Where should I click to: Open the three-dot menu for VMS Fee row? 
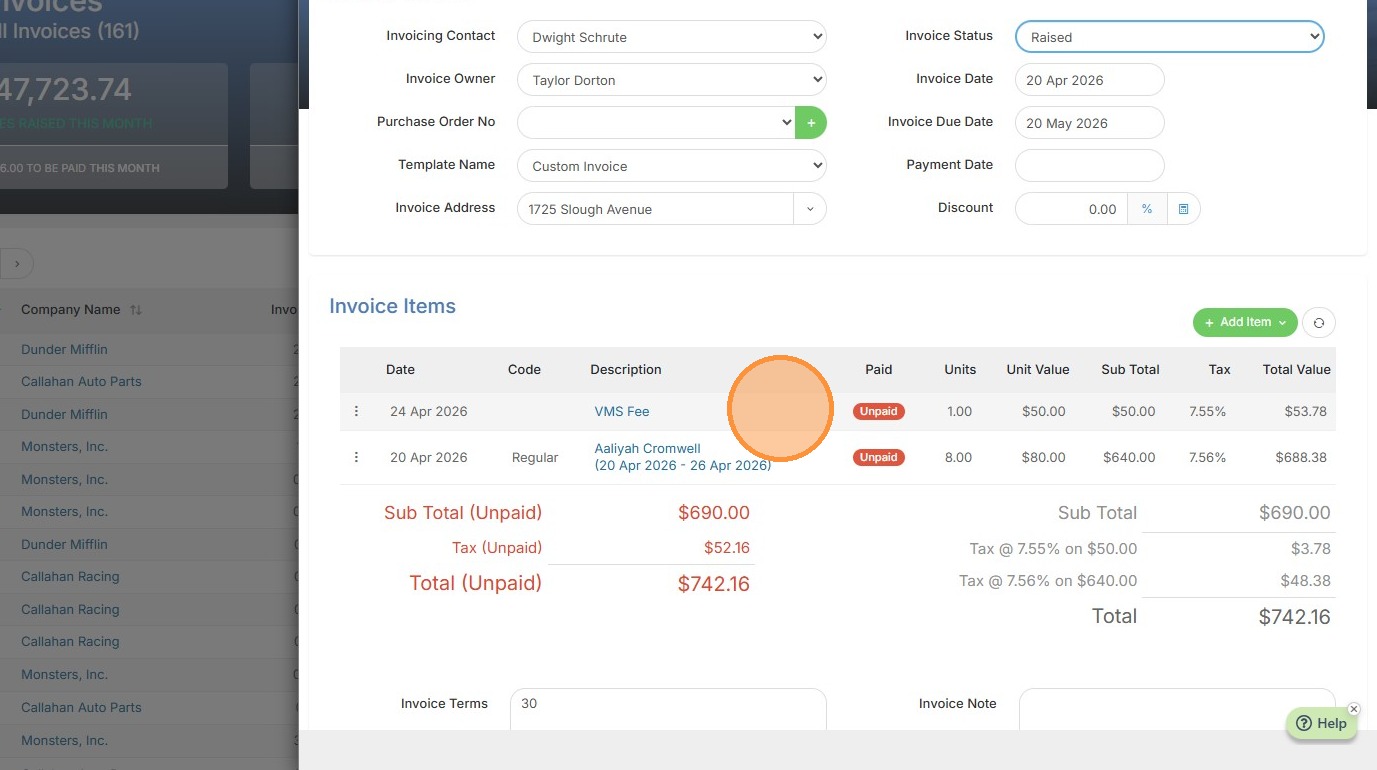(x=356, y=411)
